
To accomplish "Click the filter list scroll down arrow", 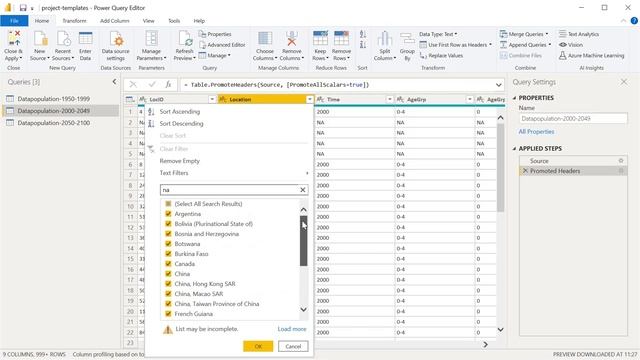I will tap(303, 309).
